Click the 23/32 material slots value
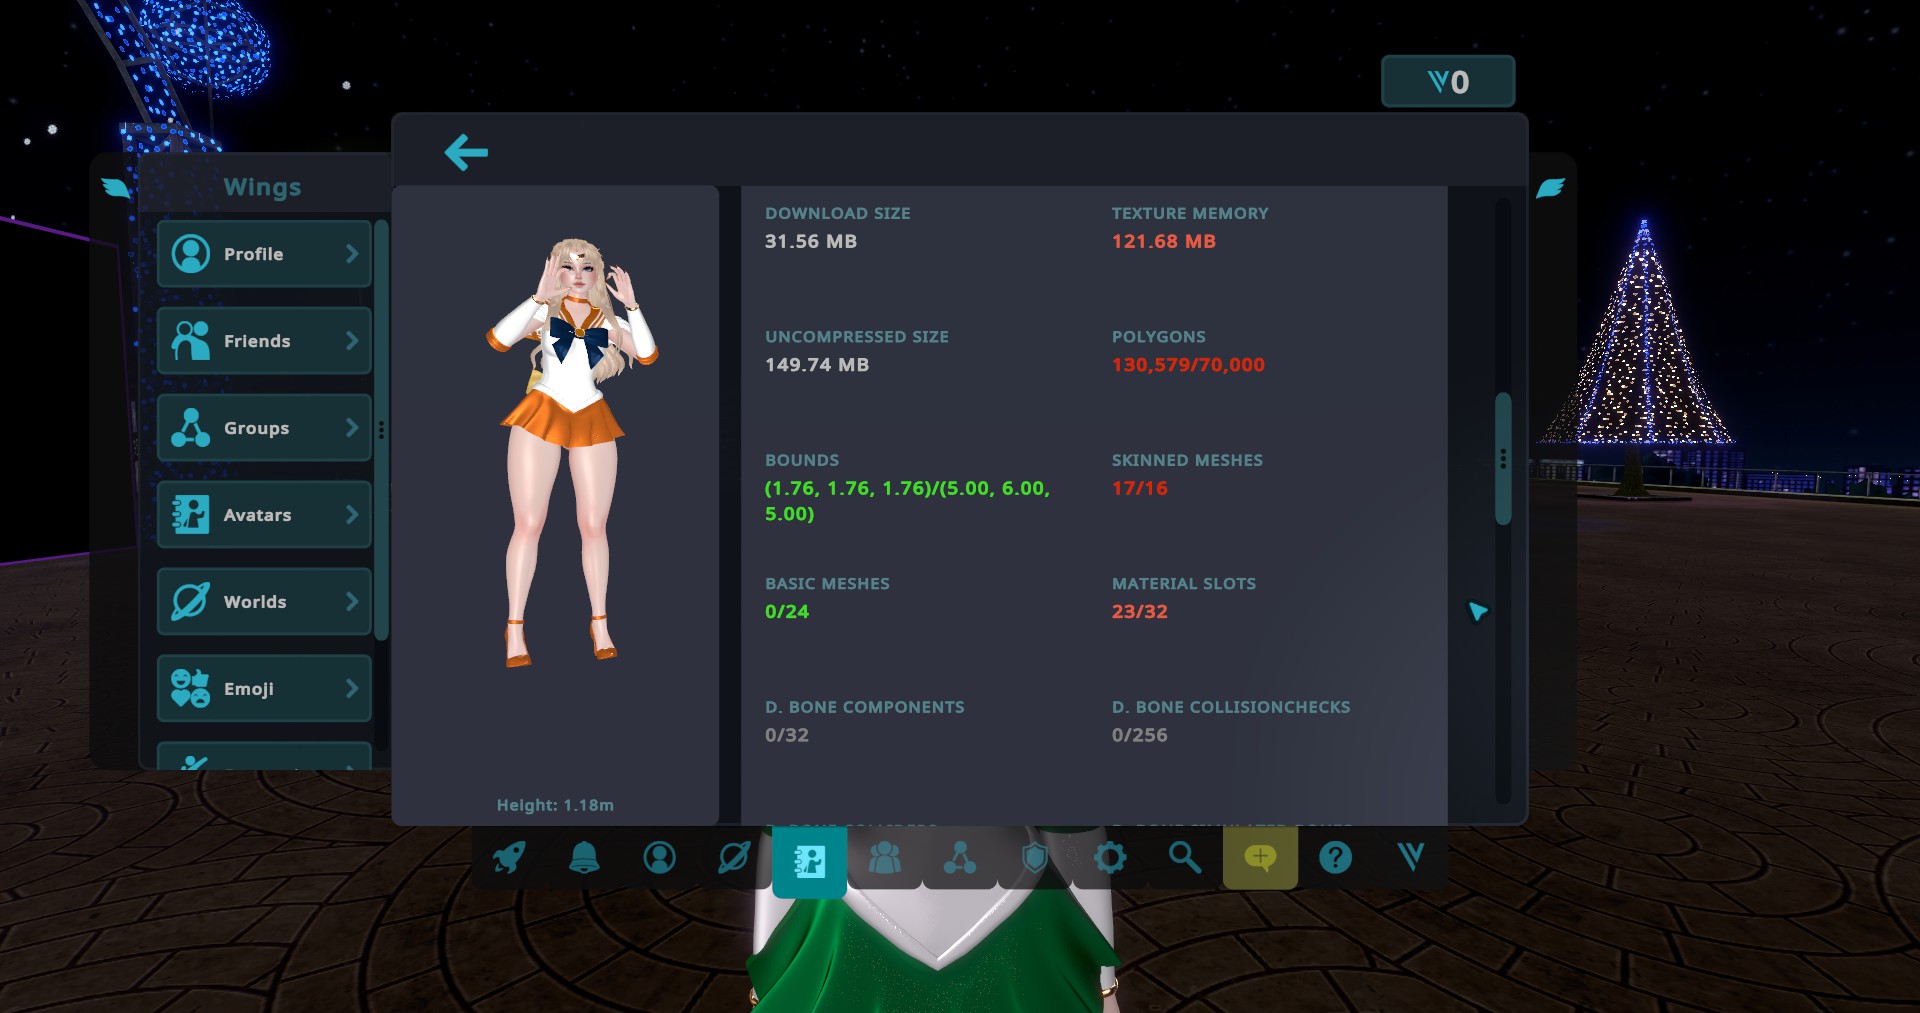The width and height of the screenshot is (1920, 1013). (1140, 611)
